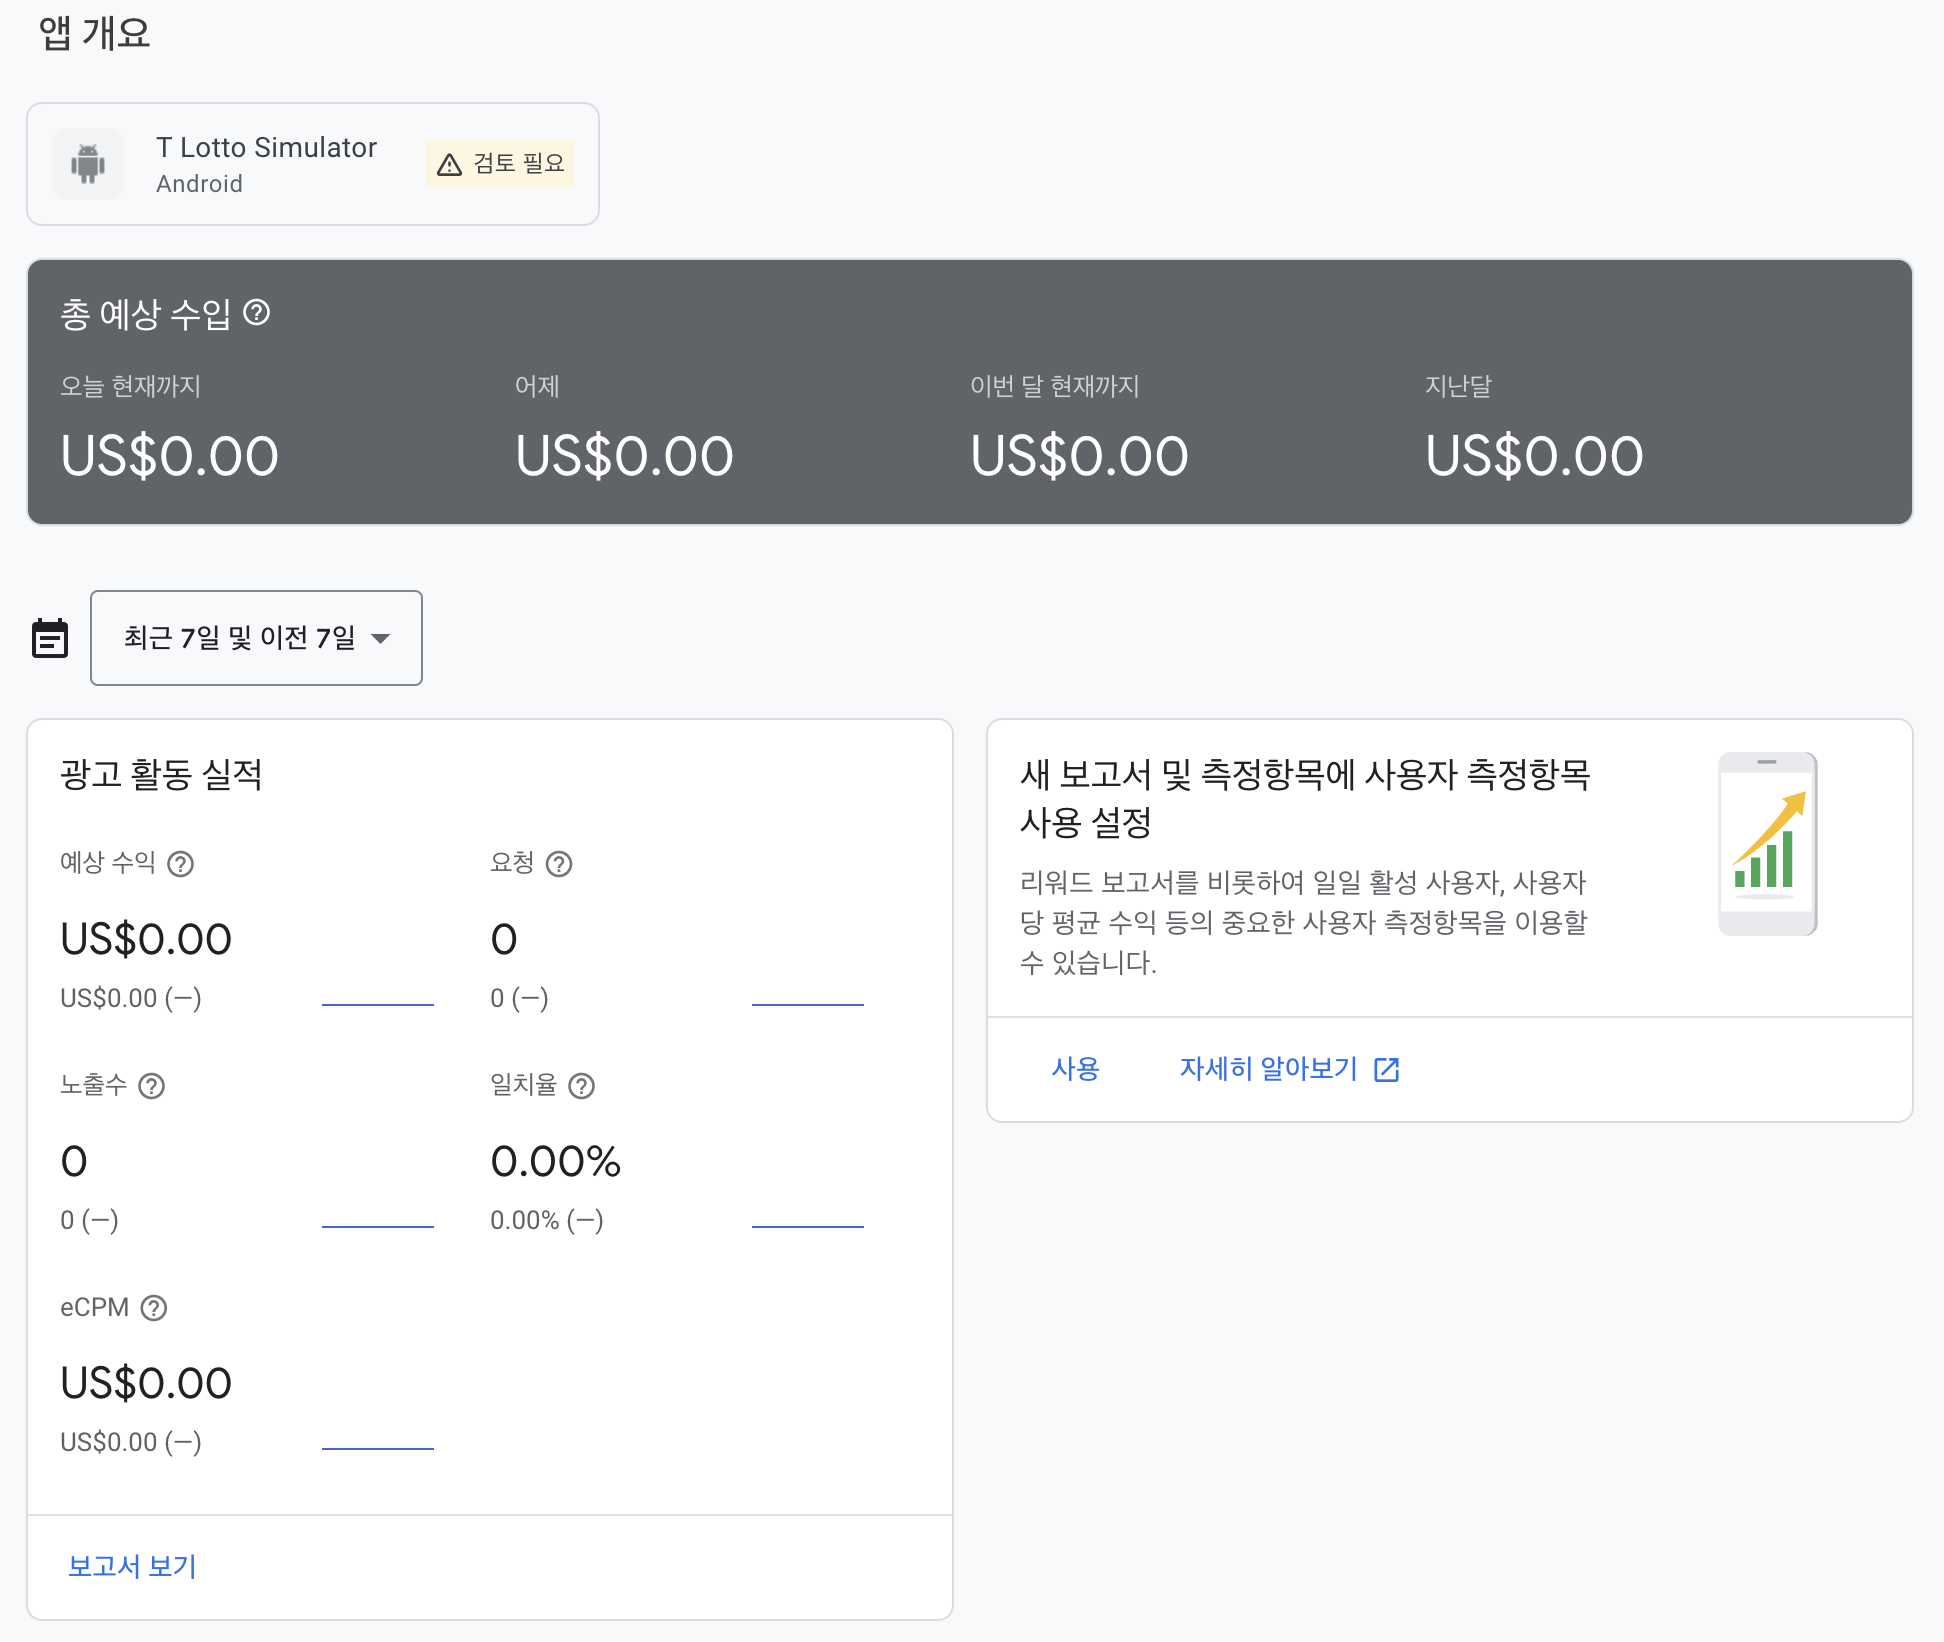Click help icon next to 예상 수익
This screenshot has width=1944, height=1642.
tap(180, 864)
